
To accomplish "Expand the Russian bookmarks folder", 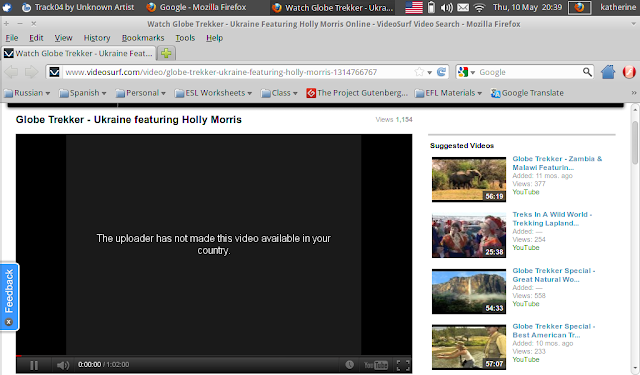I will pyautogui.click(x=27, y=93).
